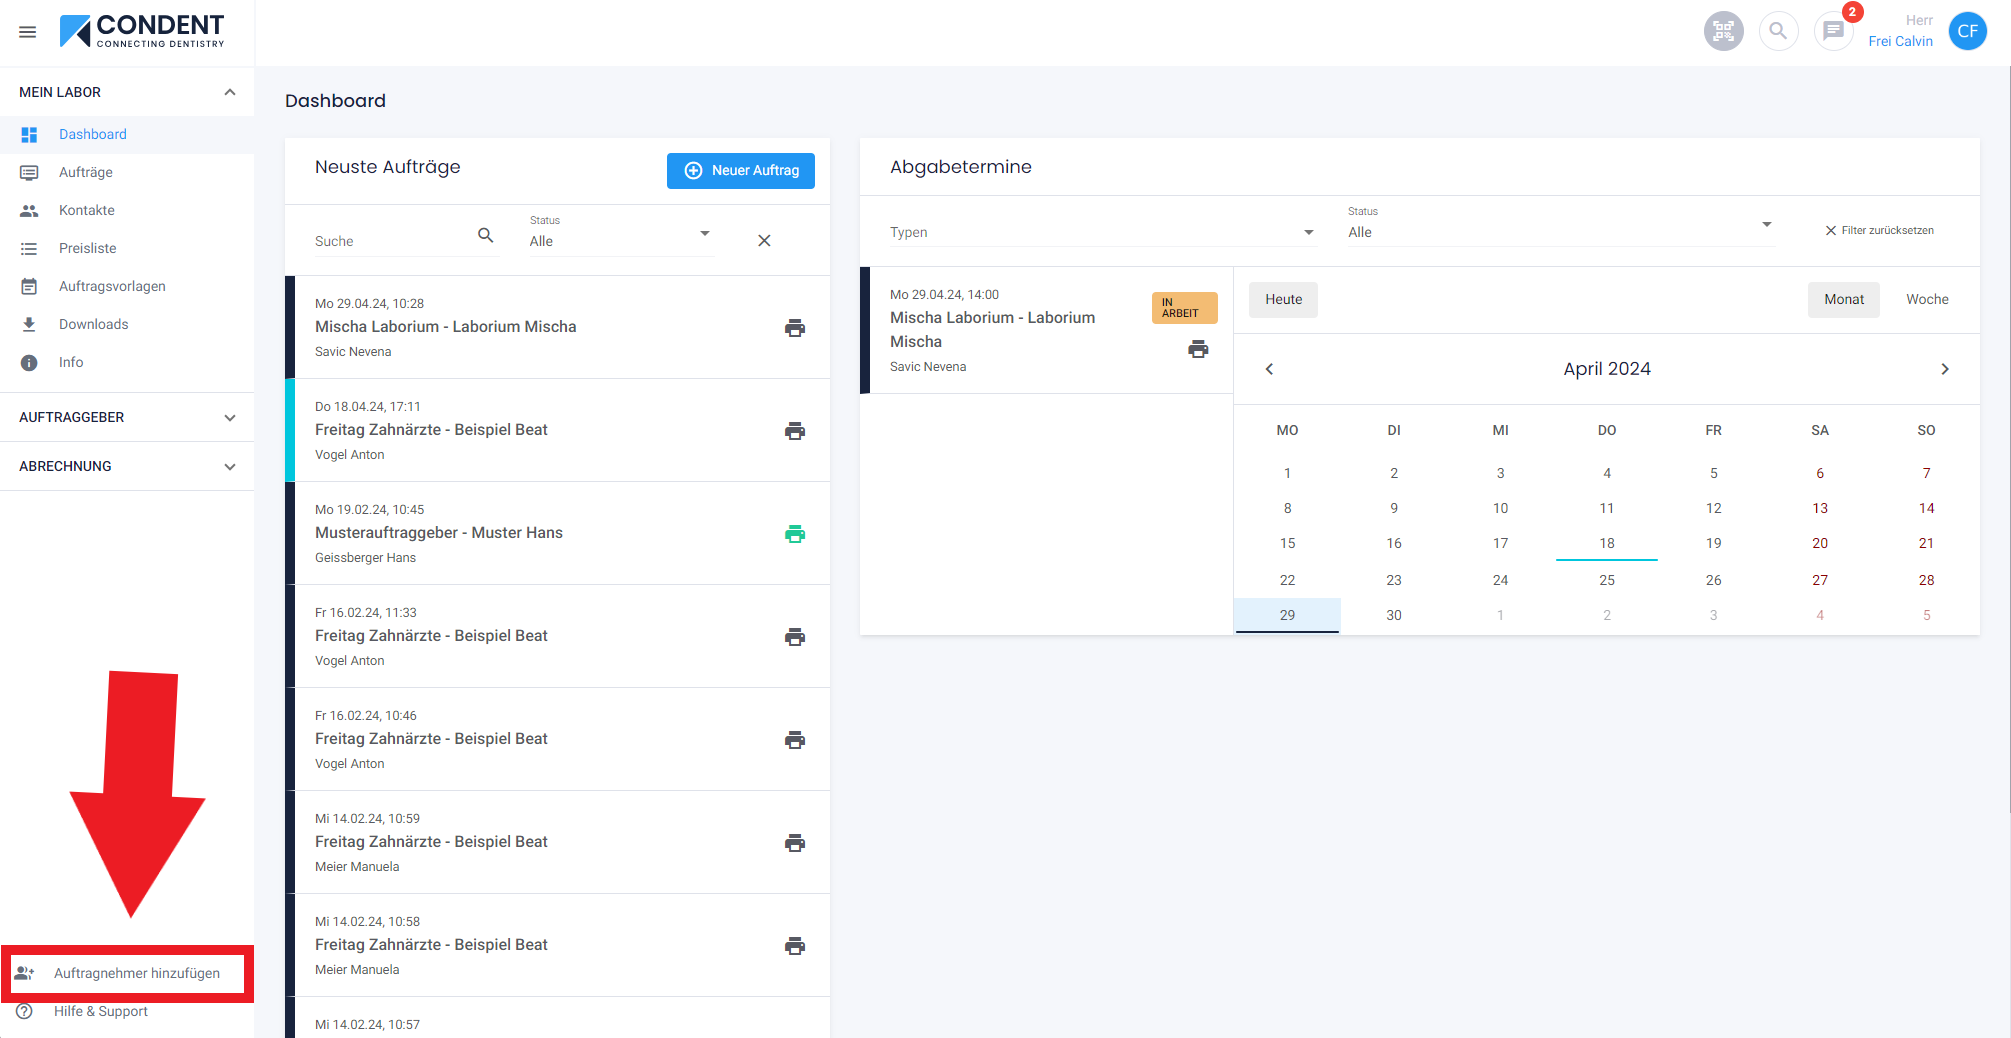This screenshot has height=1038, width=2011.
Task: Click the QR code scanner icon
Action: [1723, 31]
